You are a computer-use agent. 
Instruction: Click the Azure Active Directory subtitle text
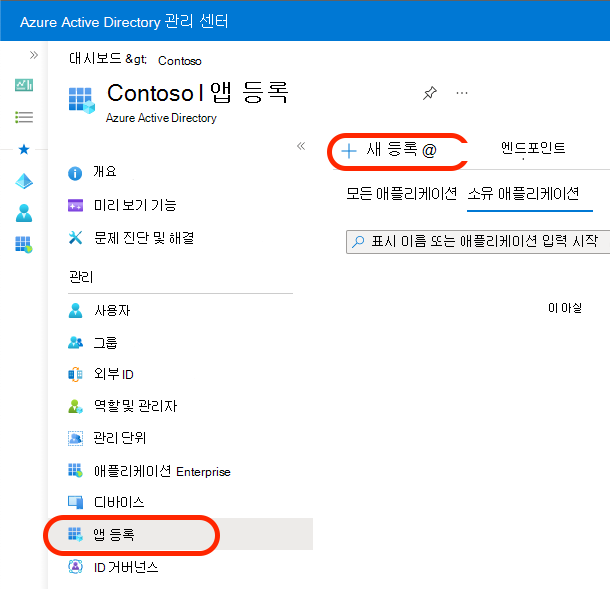pos(161,117)
